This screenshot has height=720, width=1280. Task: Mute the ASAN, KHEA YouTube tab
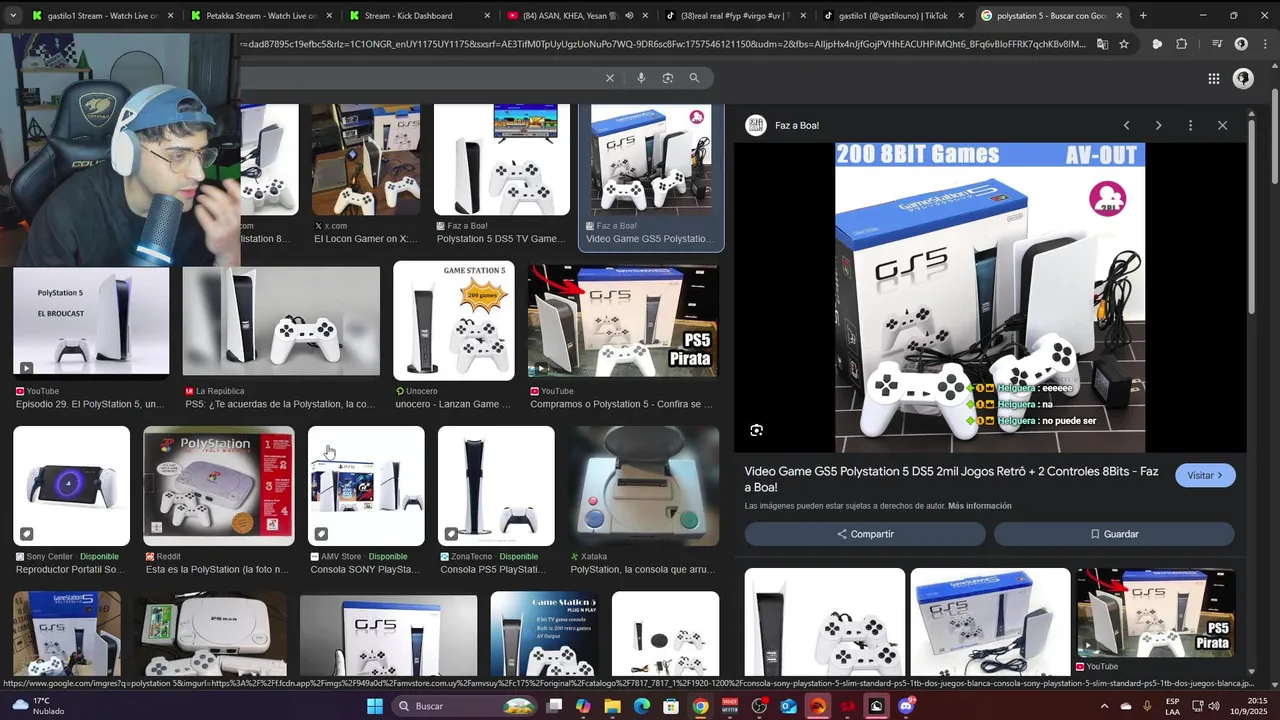coord(629,16)
